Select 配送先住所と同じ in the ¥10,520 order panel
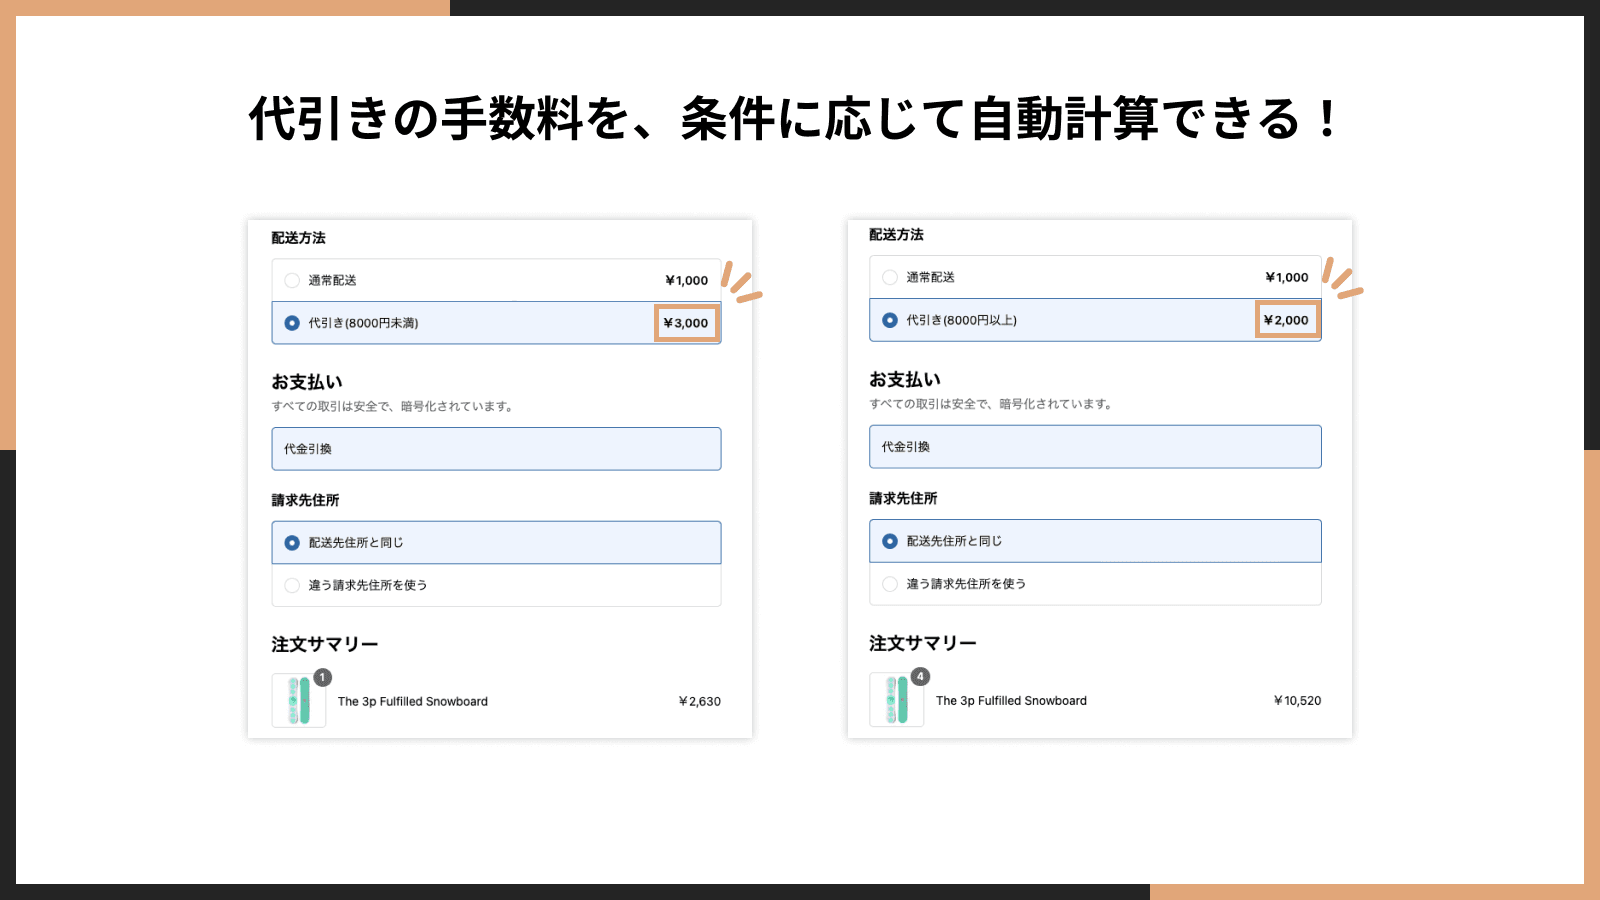The image size is (1600, 900). tap(890, 541)
